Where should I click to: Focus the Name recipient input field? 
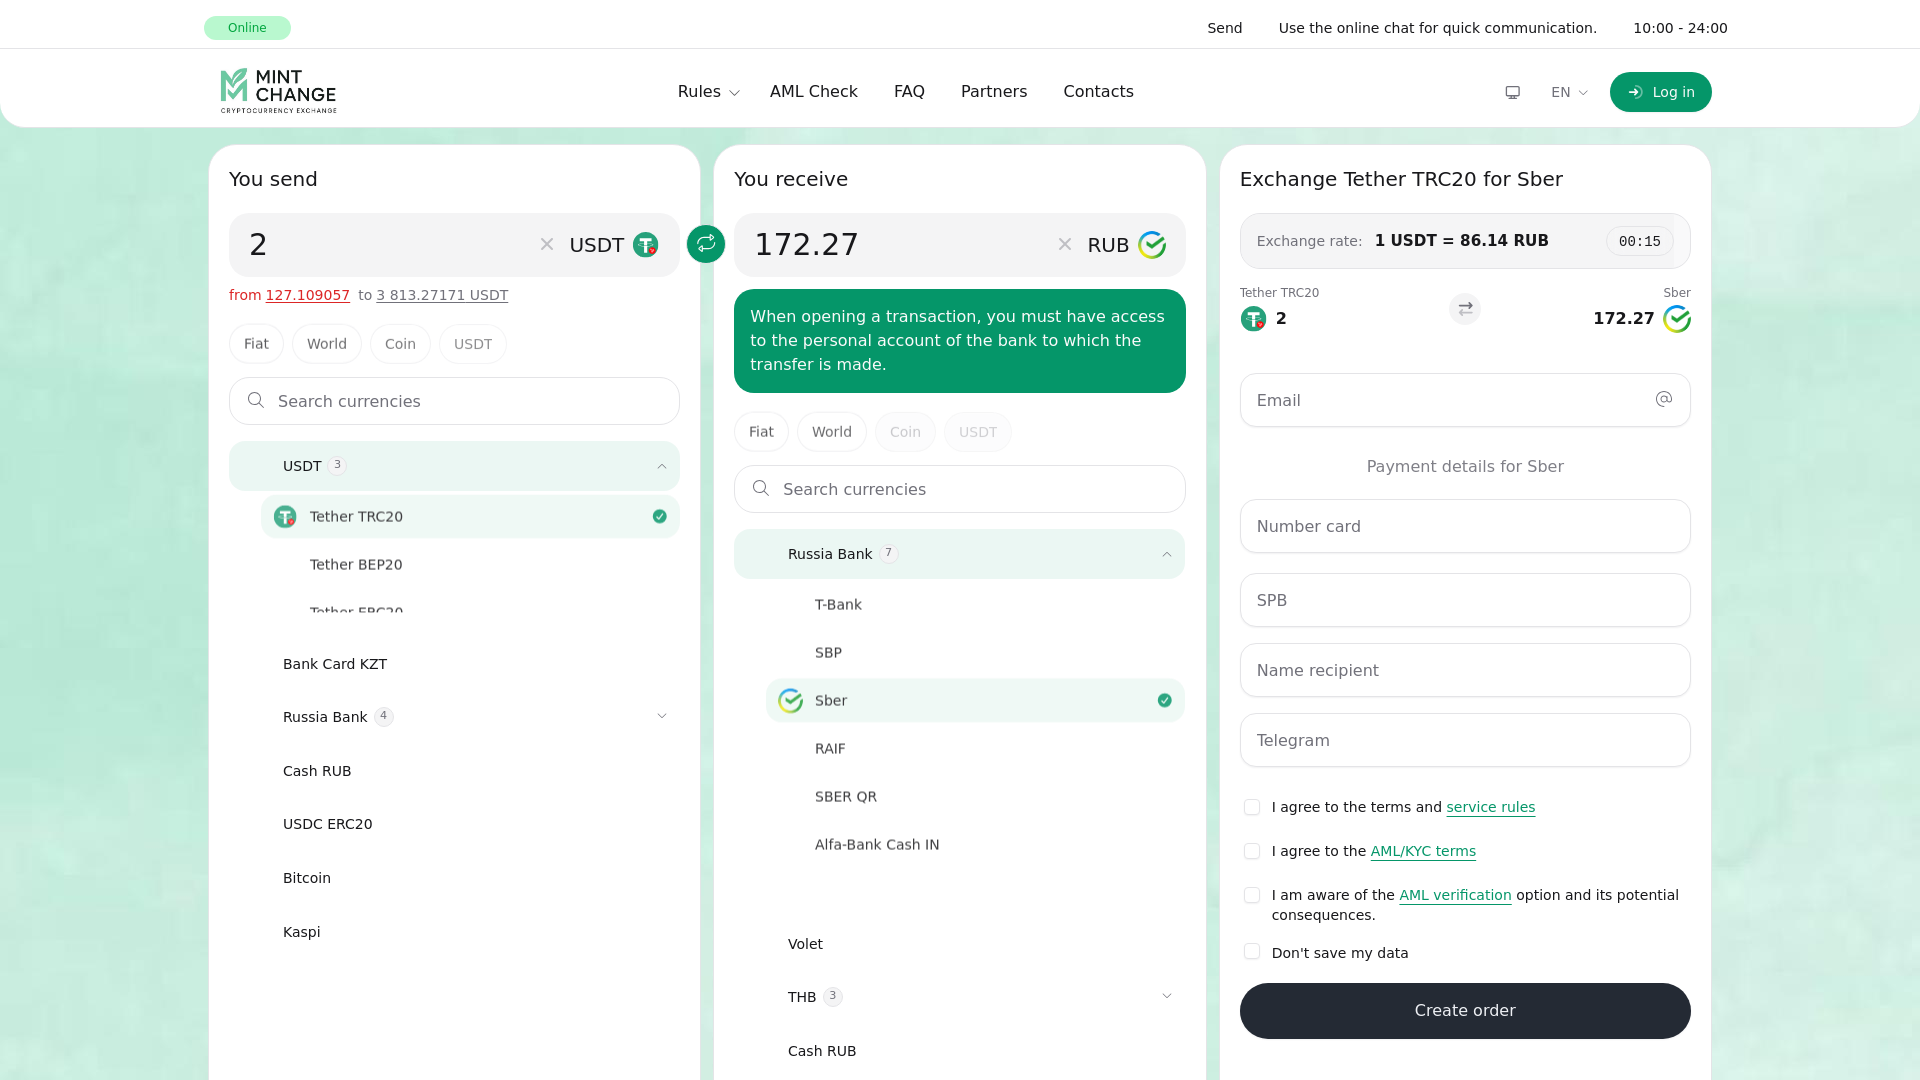(1465, 670)
